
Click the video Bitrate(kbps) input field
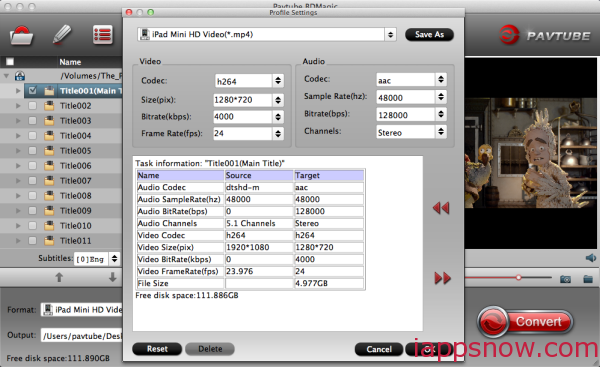[x=243, y=117]
